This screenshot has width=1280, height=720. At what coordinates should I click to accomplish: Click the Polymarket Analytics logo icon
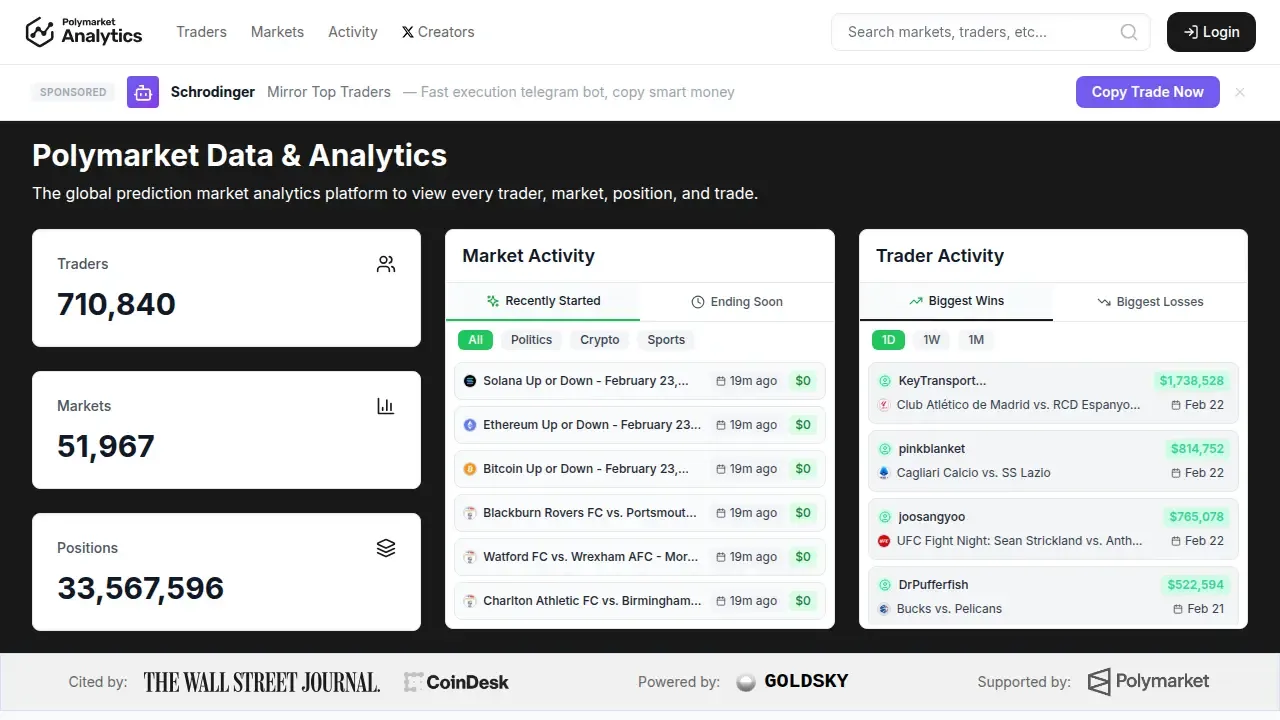39,32
